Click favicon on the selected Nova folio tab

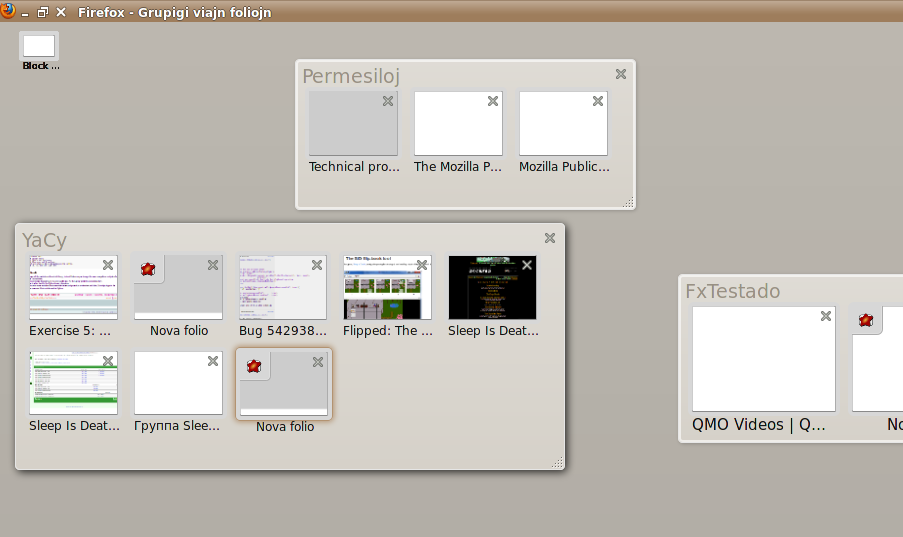[254, 365]
